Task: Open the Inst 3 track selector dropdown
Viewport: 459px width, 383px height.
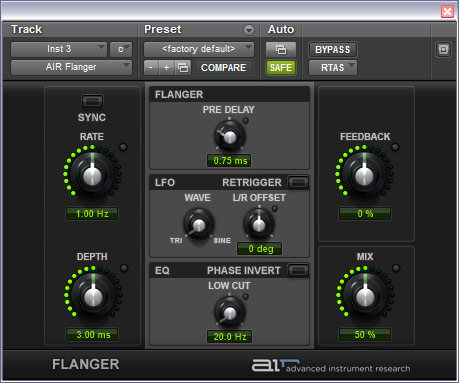Action: [x=59, y=49]
